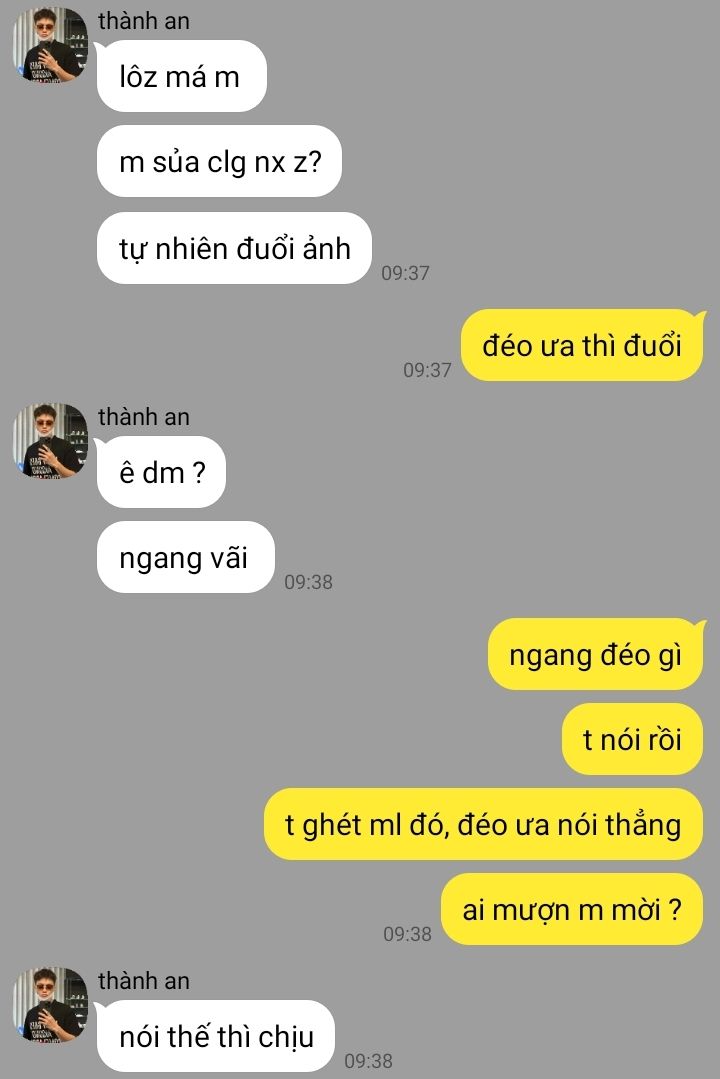Tap thành an's avatar beside the last message
This screenshot has width=720, height=1079.
pyautogui.click(x=50, y=1005)
